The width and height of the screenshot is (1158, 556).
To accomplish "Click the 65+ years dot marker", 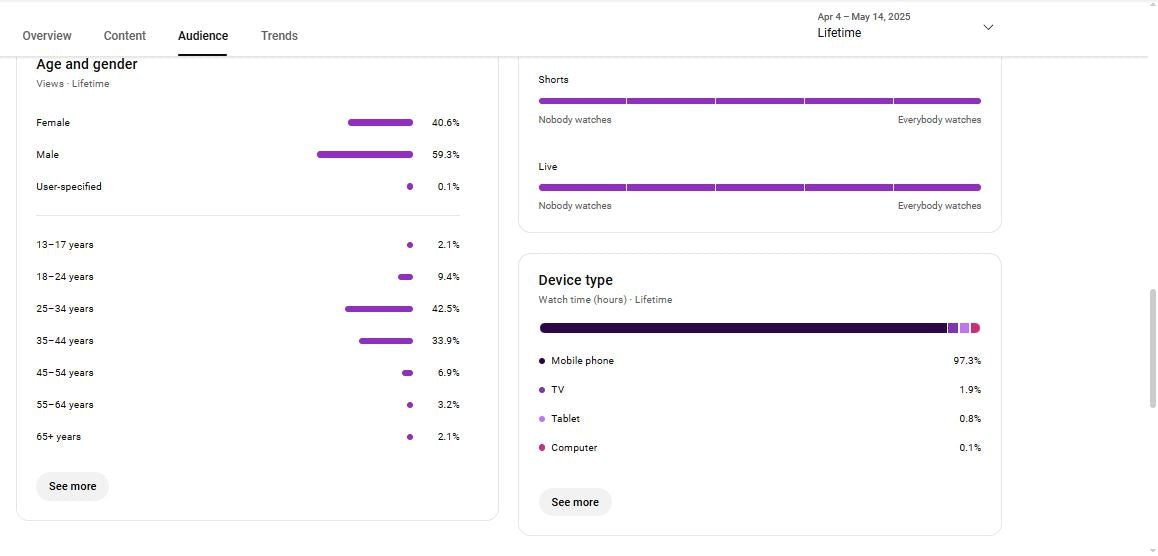I will pos(410,437).
